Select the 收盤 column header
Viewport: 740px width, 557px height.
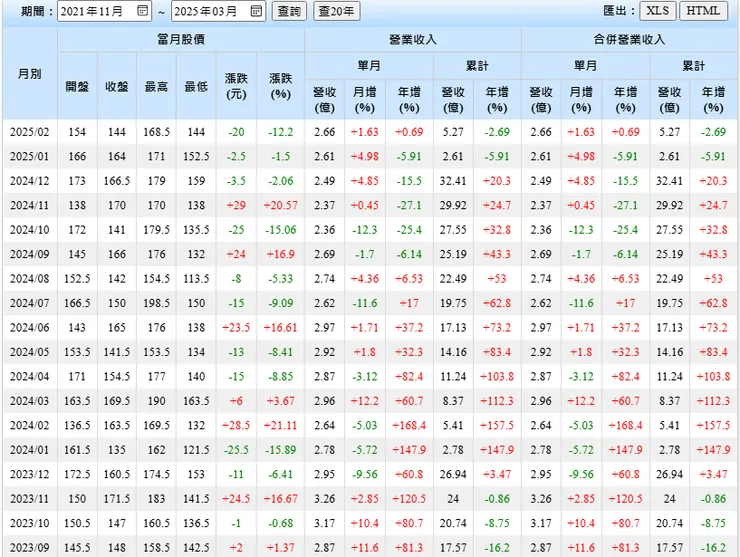pyautogui.click(x=117, y=86)
